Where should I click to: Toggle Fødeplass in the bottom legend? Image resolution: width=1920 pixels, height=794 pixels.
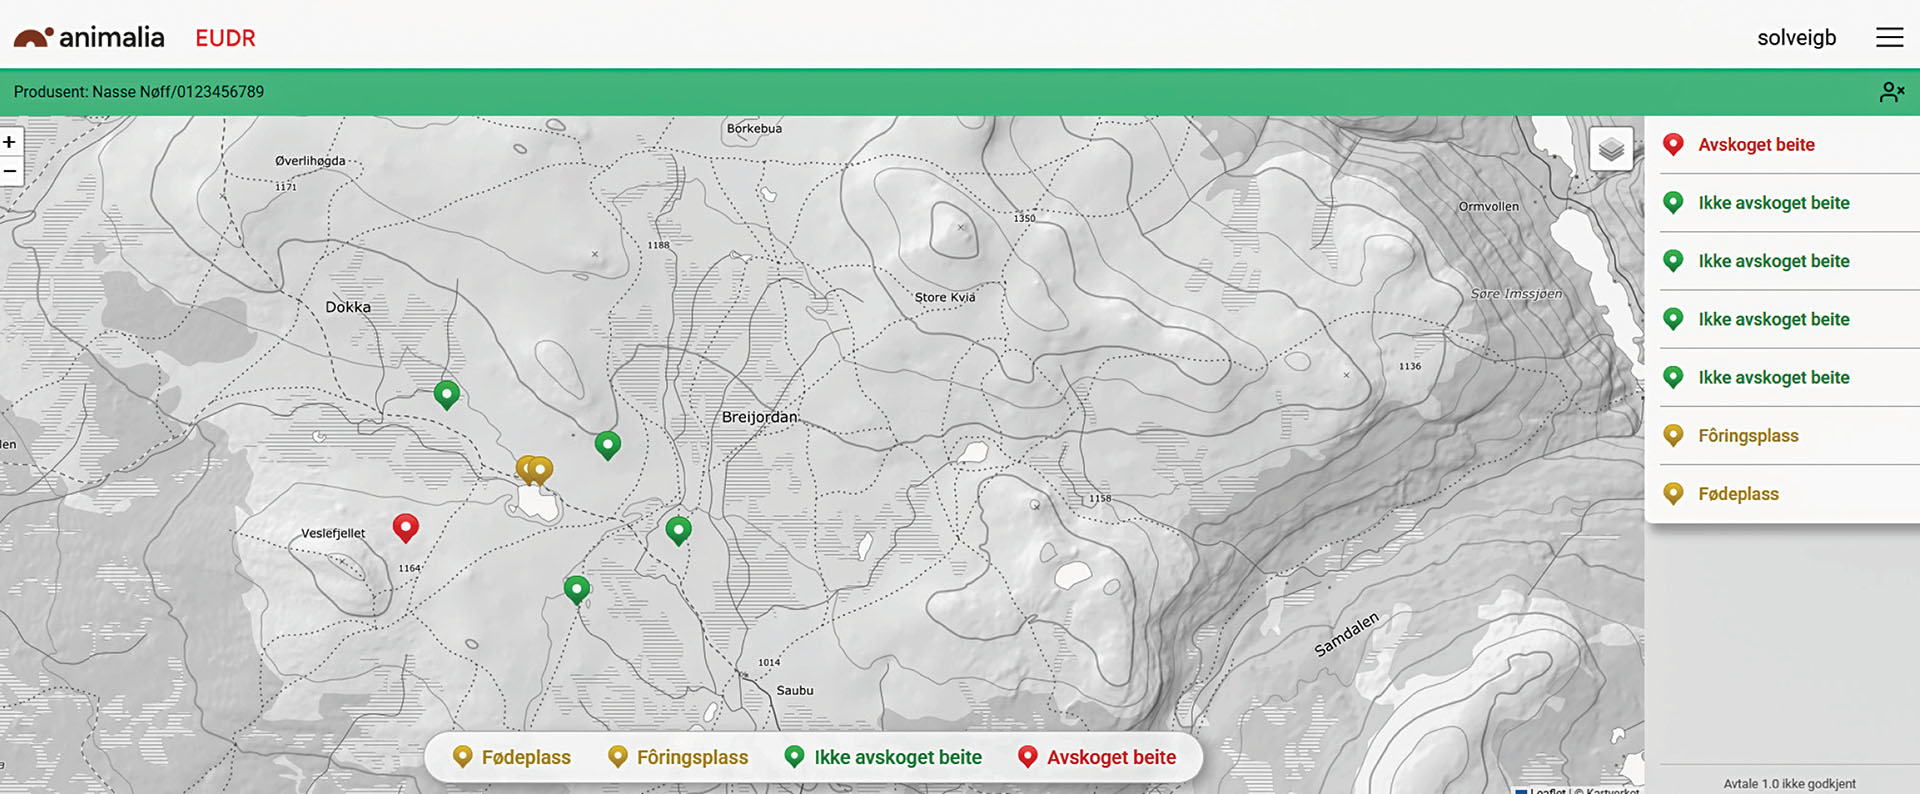pos(512,757)
